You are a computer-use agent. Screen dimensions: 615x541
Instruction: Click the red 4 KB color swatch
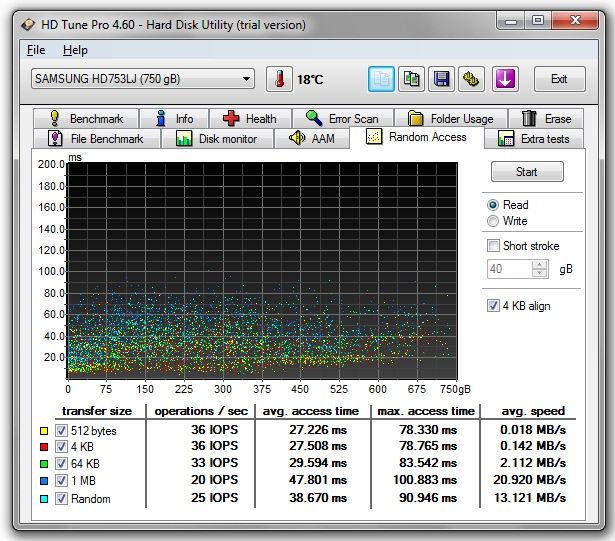click(44, 447)
